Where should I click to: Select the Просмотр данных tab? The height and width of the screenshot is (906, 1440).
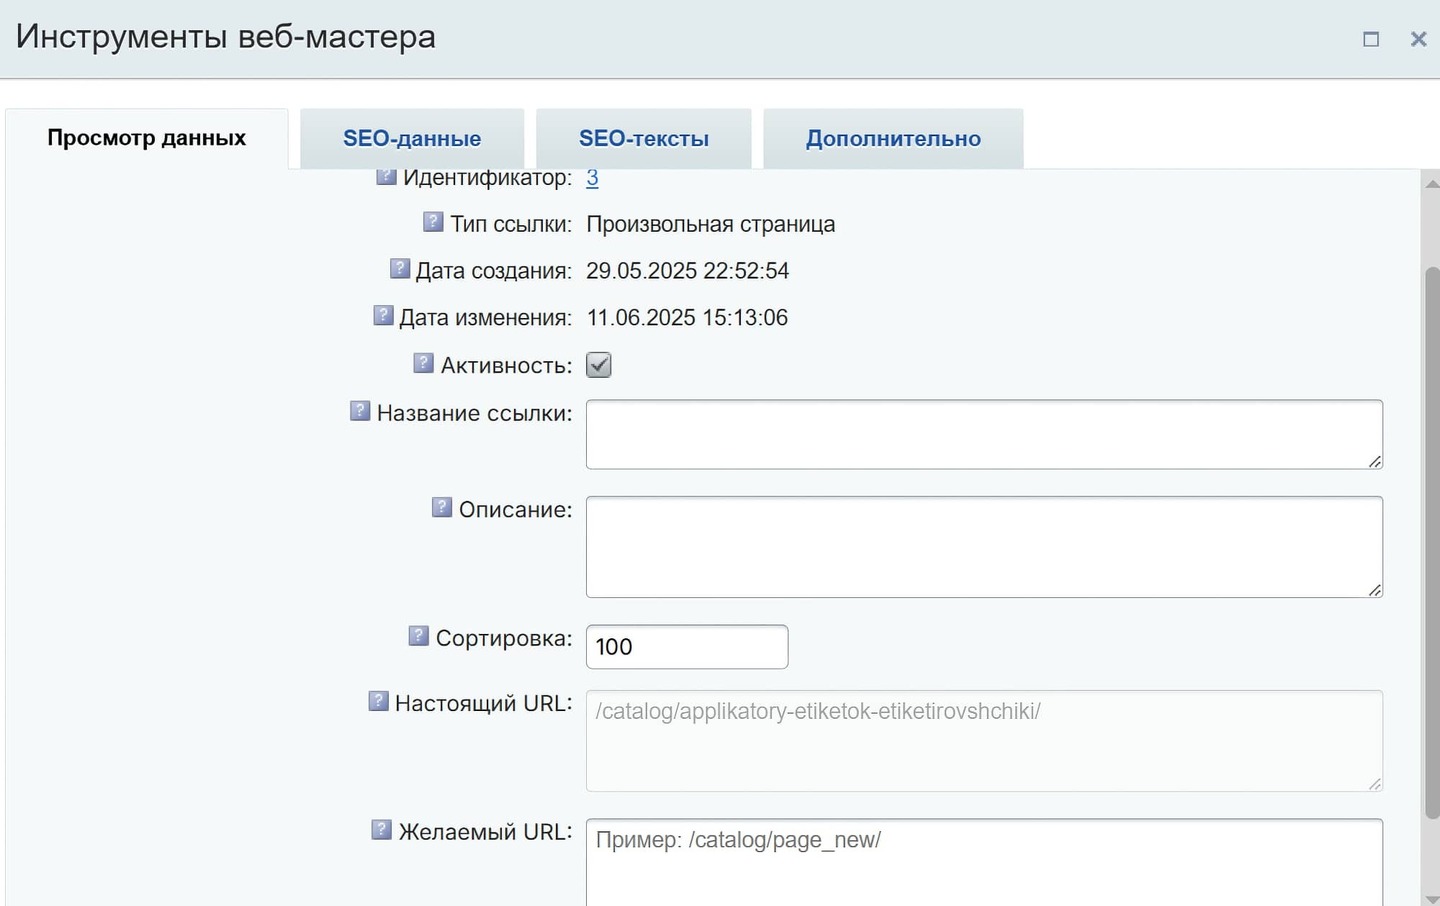[147, 138]
